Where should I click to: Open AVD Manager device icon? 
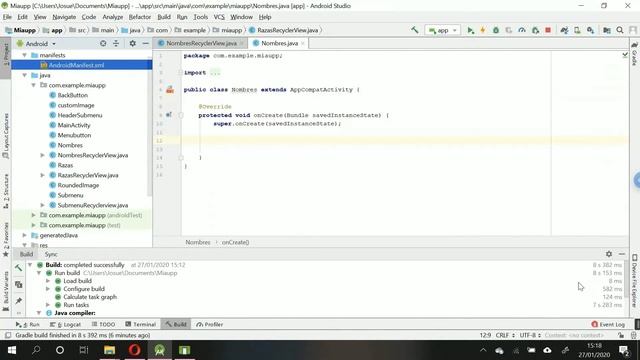click(x=577, y=30)
